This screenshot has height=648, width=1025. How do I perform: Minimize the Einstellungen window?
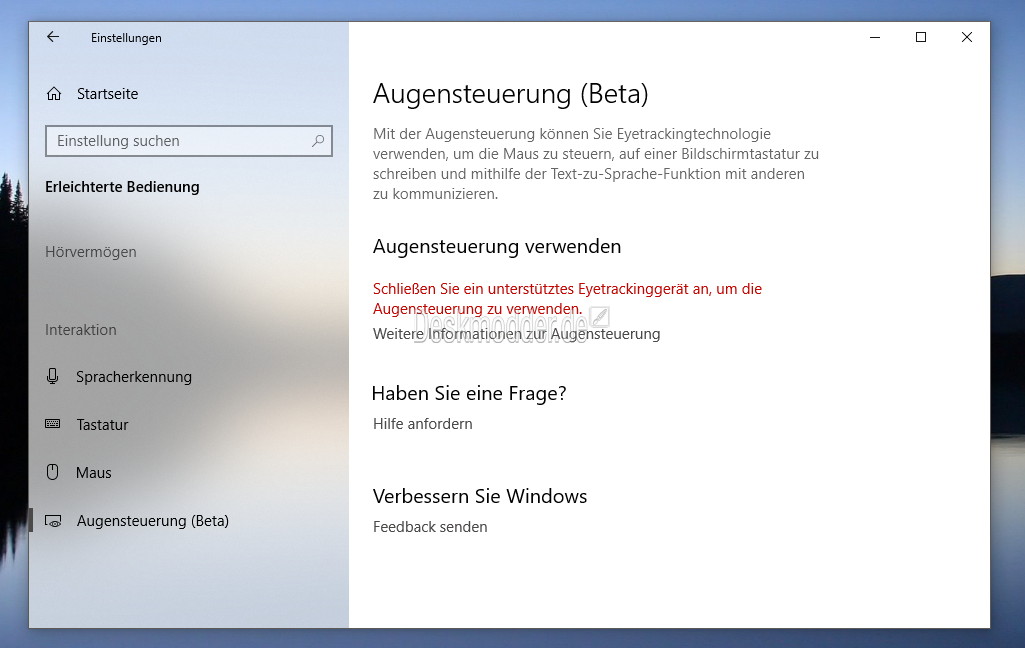click(x=875, y=37)
